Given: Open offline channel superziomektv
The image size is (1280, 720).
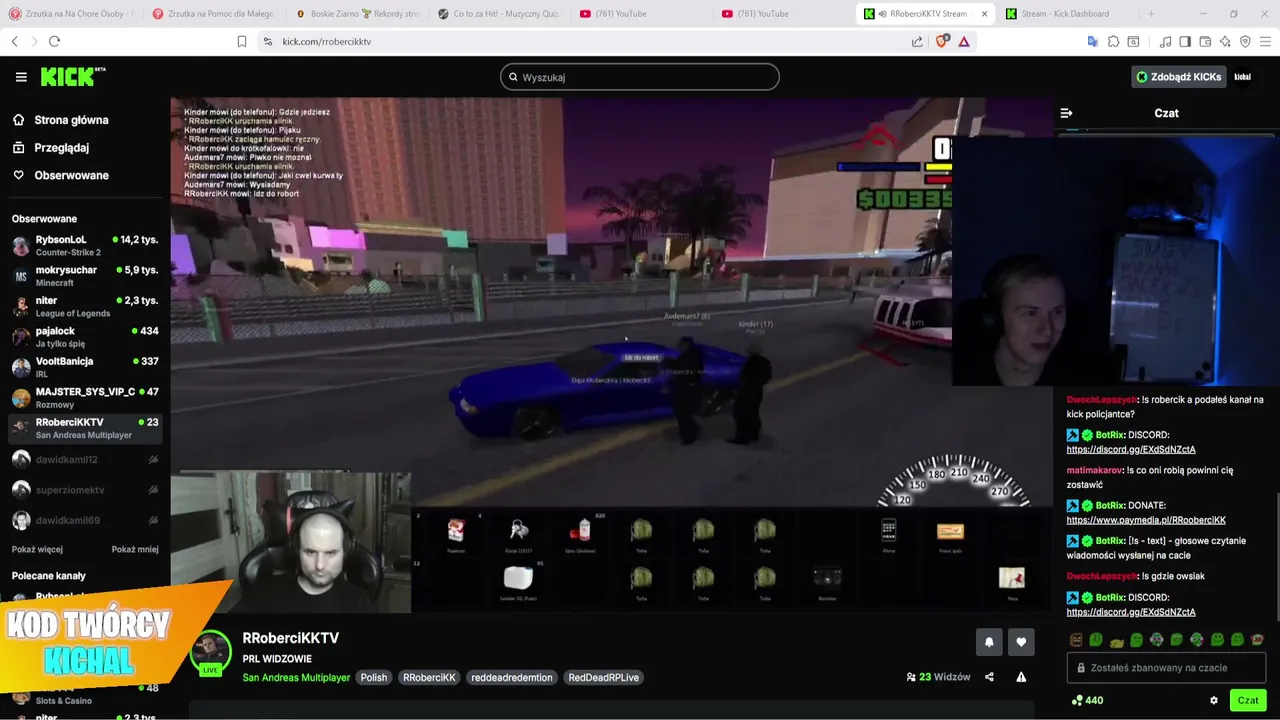Looking at the screenshot, I should tap(85, 490).
